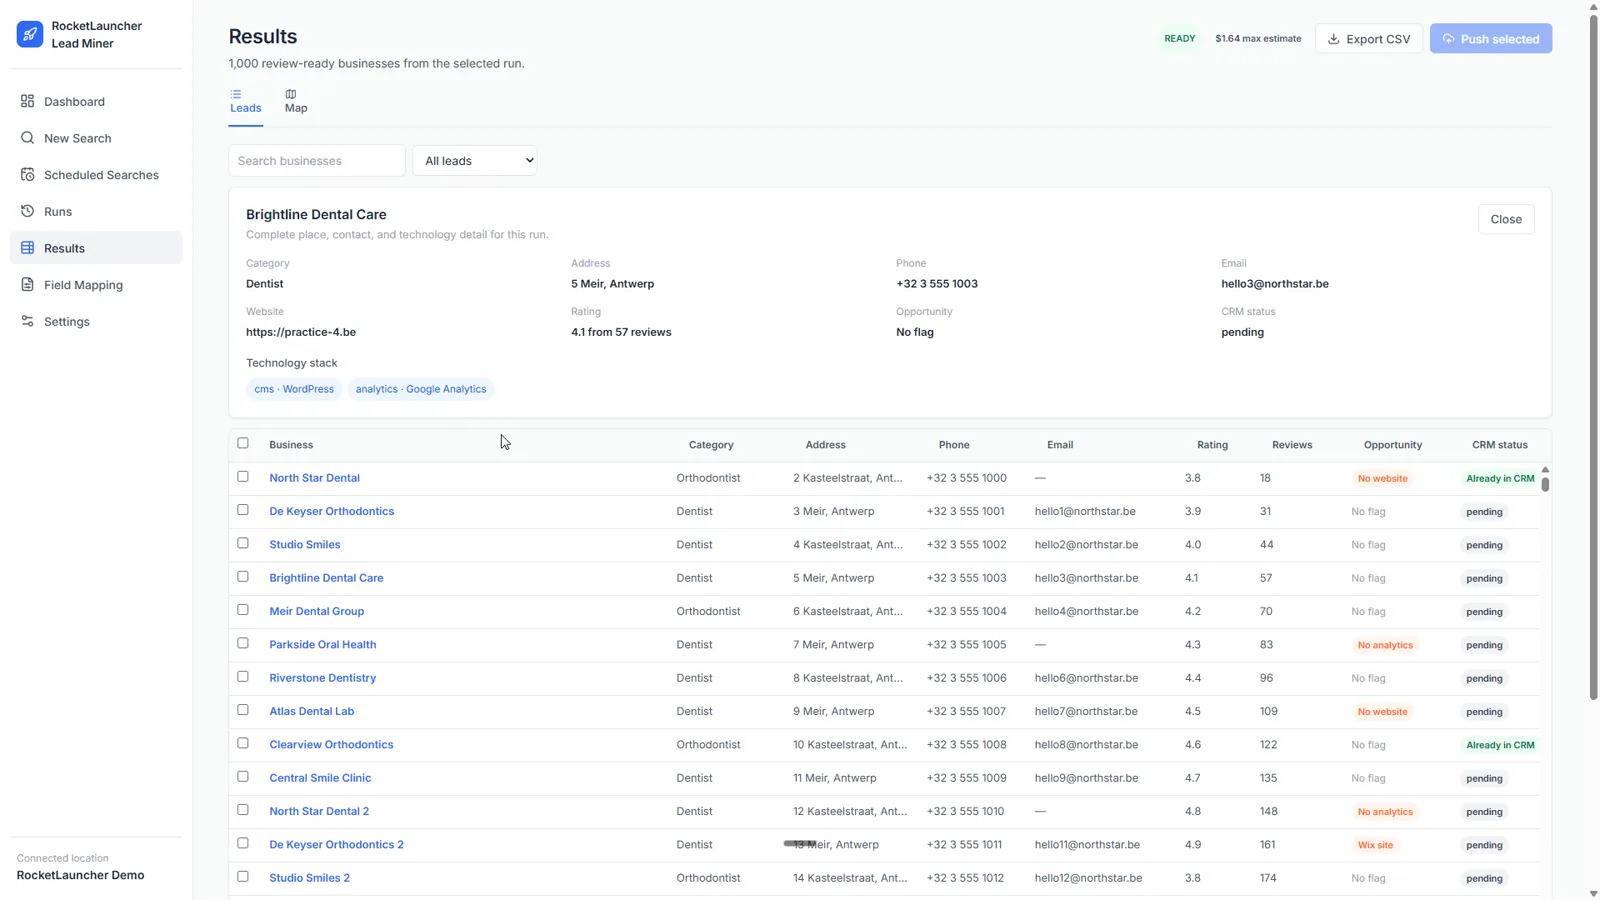Open the North Star Dental link
Viewport: 1600px width, 900px height.
(314, 478)
